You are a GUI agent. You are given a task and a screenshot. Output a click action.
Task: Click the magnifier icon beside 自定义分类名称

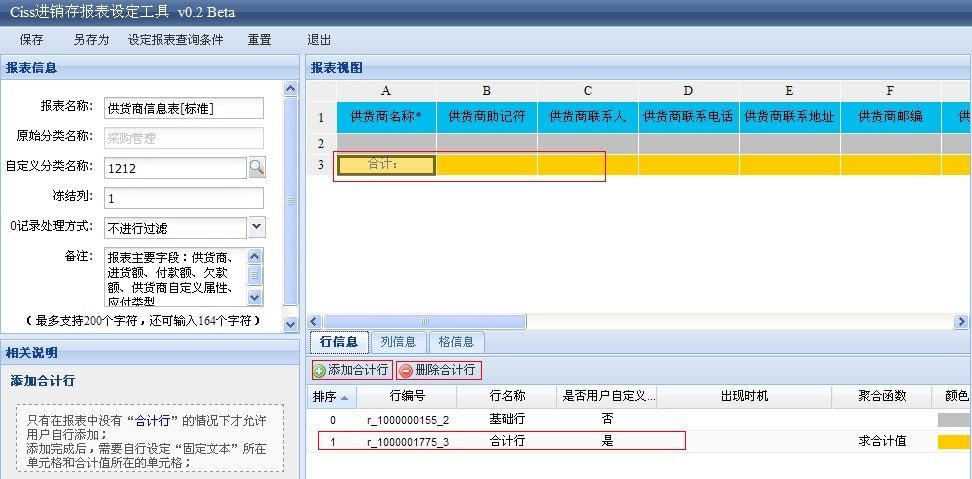click(257, 167)
